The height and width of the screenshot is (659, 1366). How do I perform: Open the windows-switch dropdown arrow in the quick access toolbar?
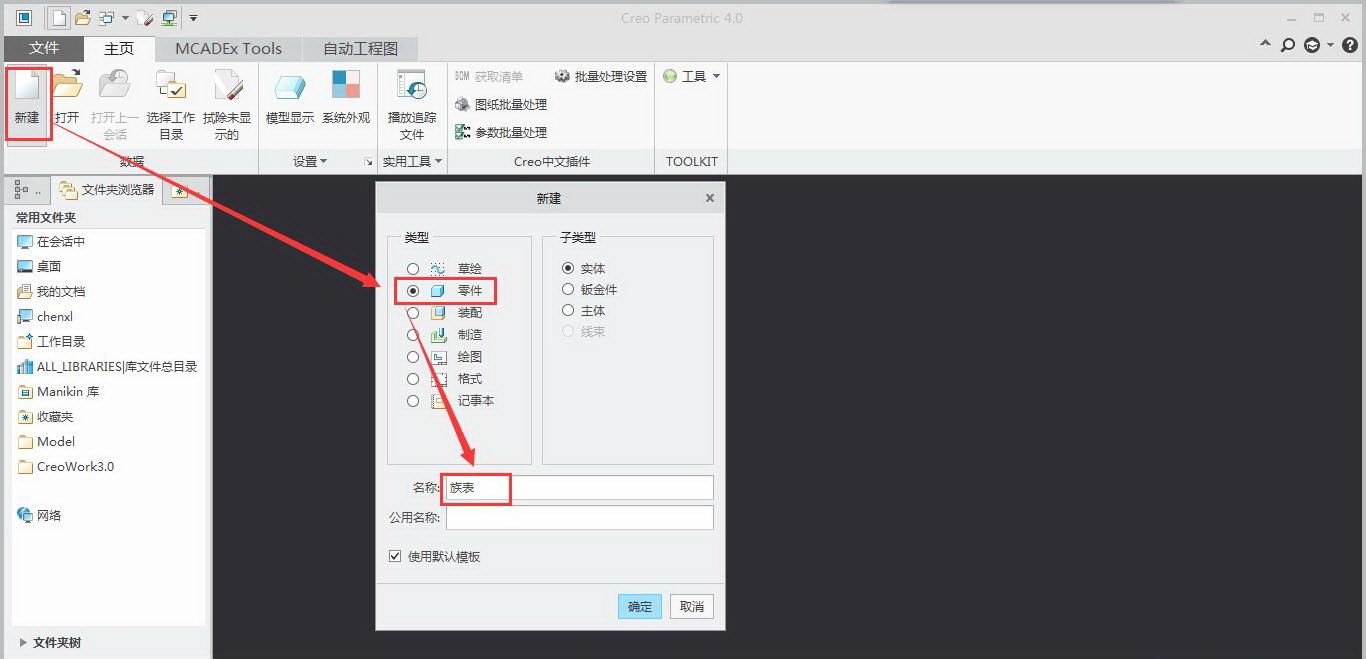pos(125,18)
